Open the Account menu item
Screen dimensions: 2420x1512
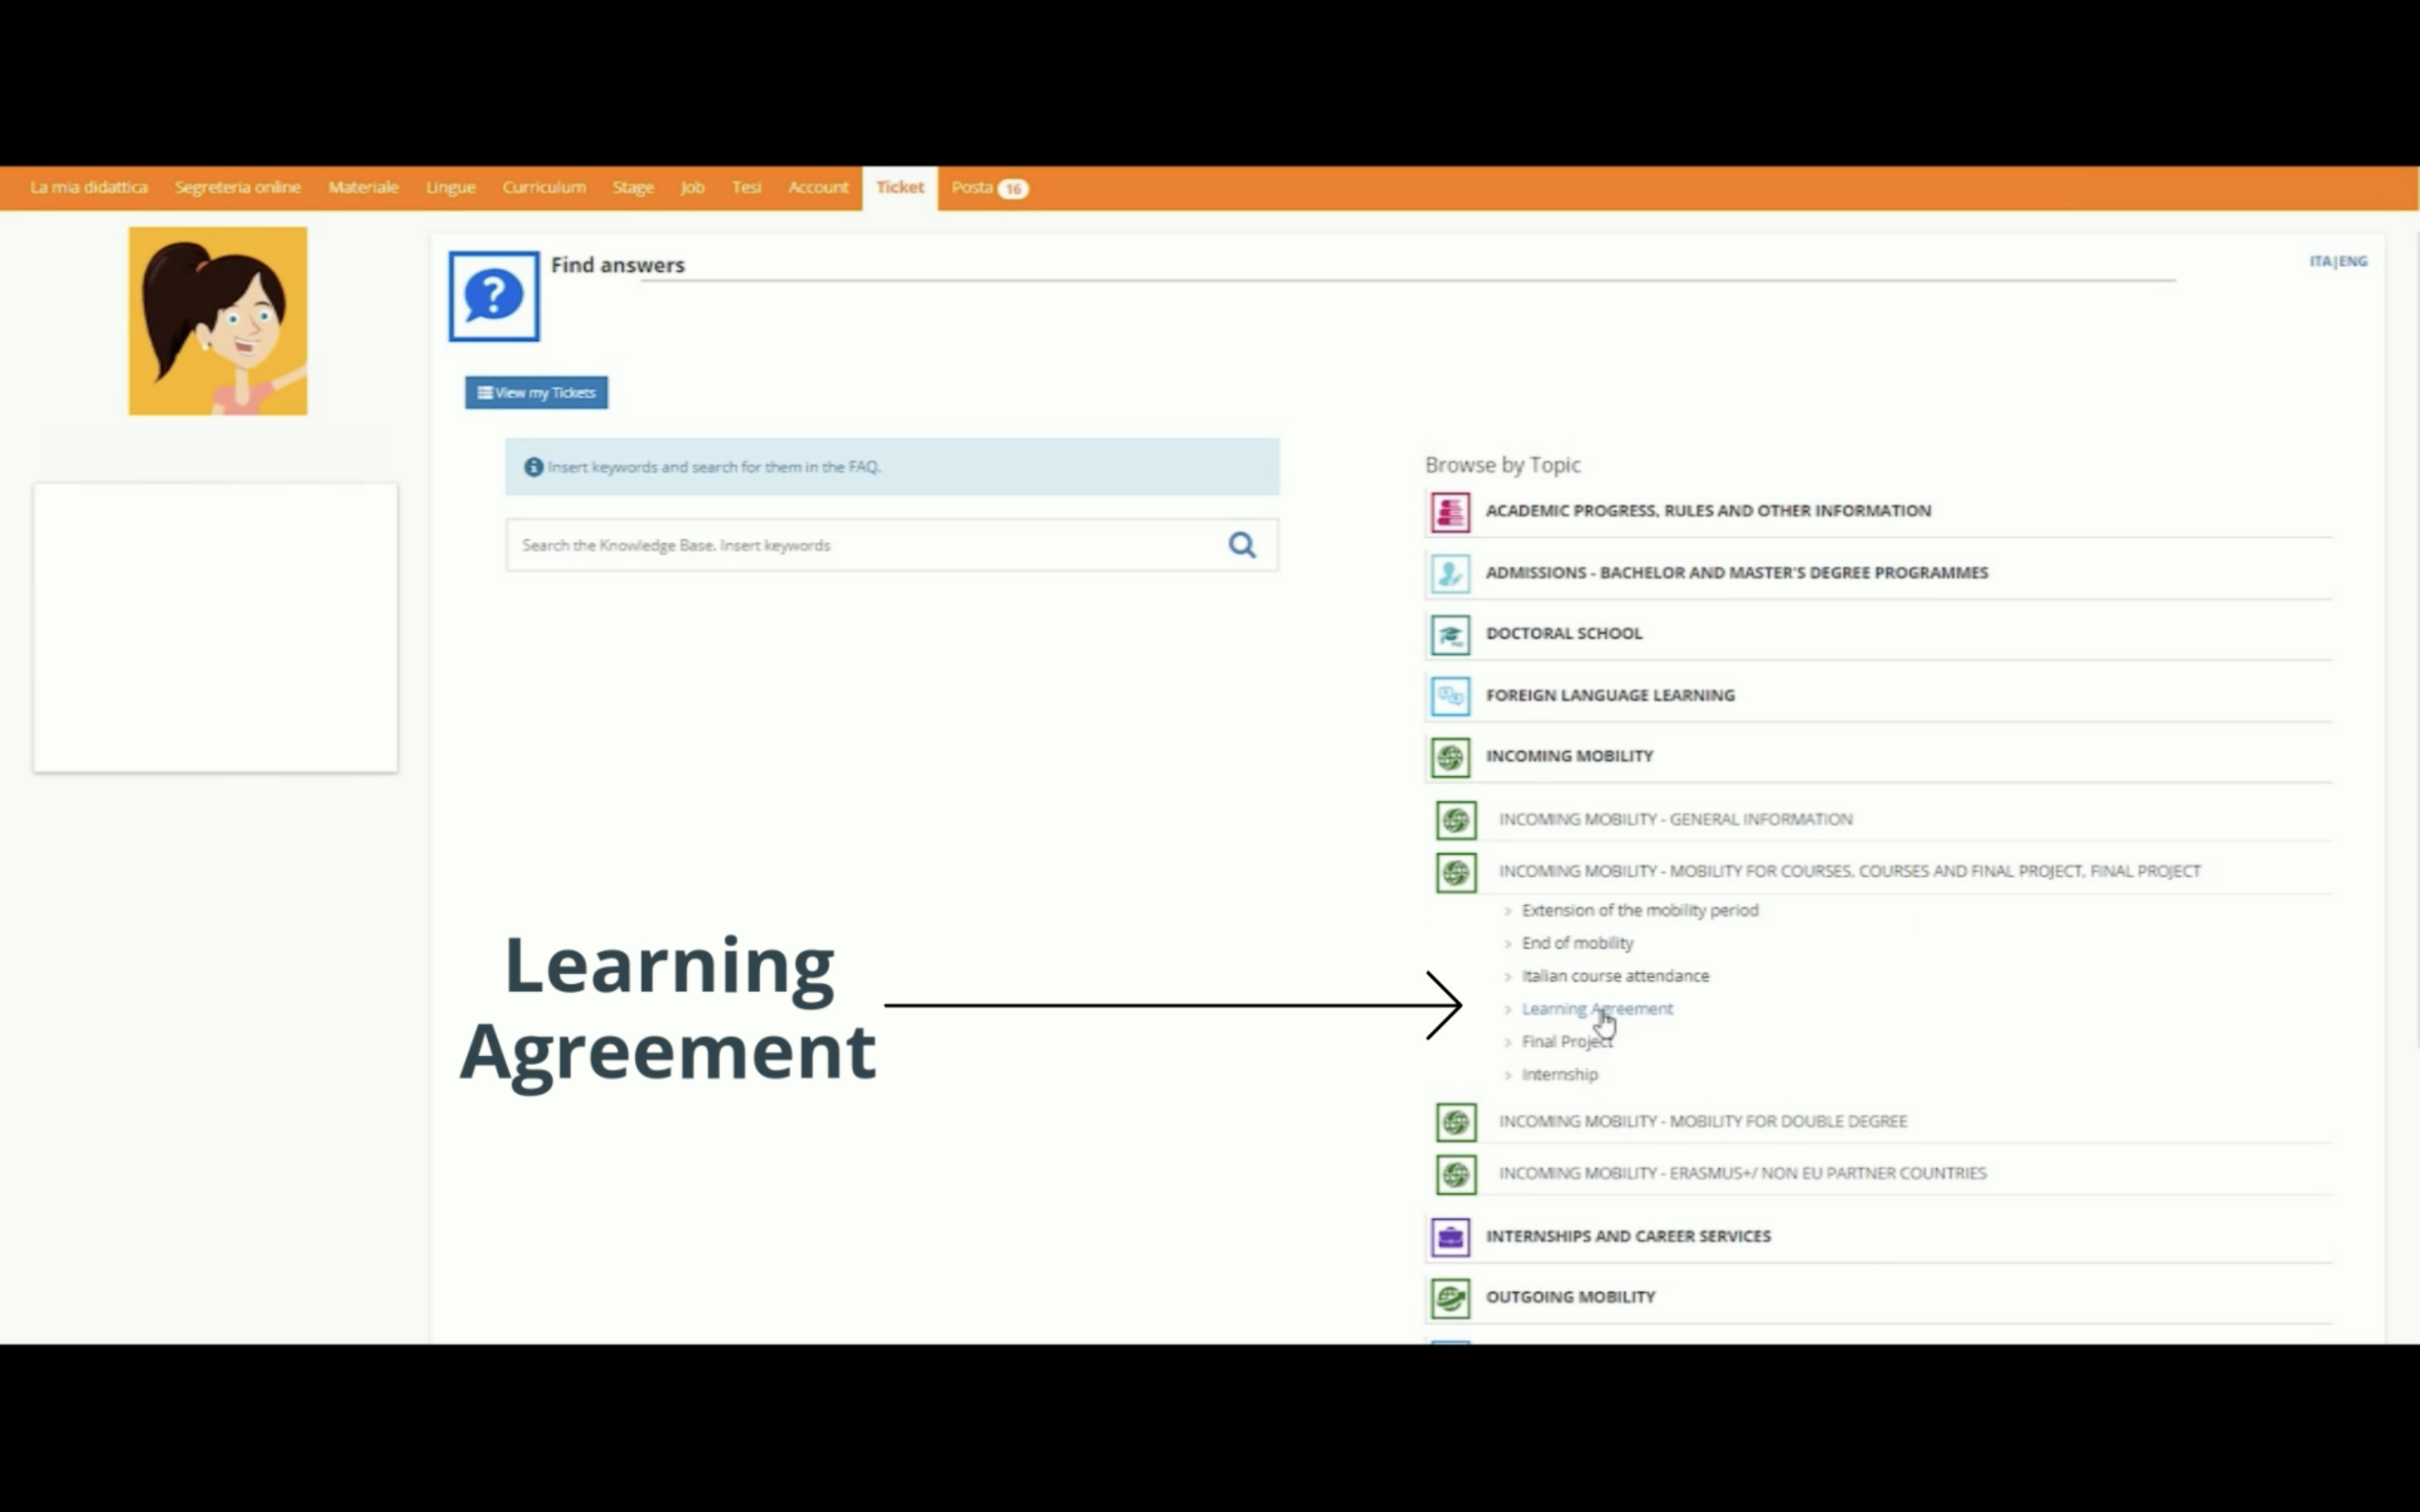817,188
